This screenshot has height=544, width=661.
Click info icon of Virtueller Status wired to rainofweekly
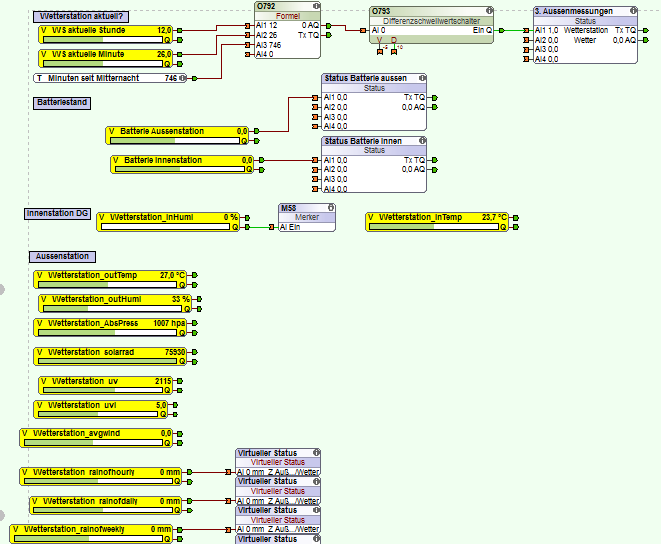[316, 510]
